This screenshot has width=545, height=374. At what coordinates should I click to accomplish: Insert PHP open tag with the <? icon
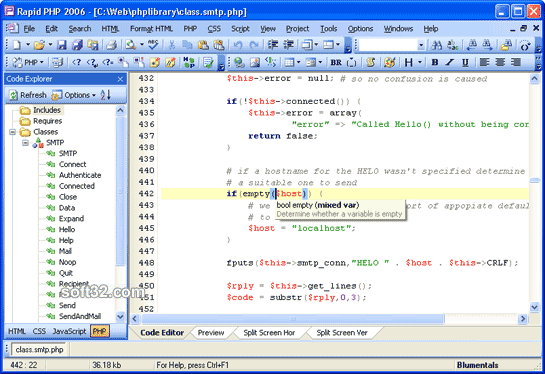pyautogui.click(x=76, y=63)
